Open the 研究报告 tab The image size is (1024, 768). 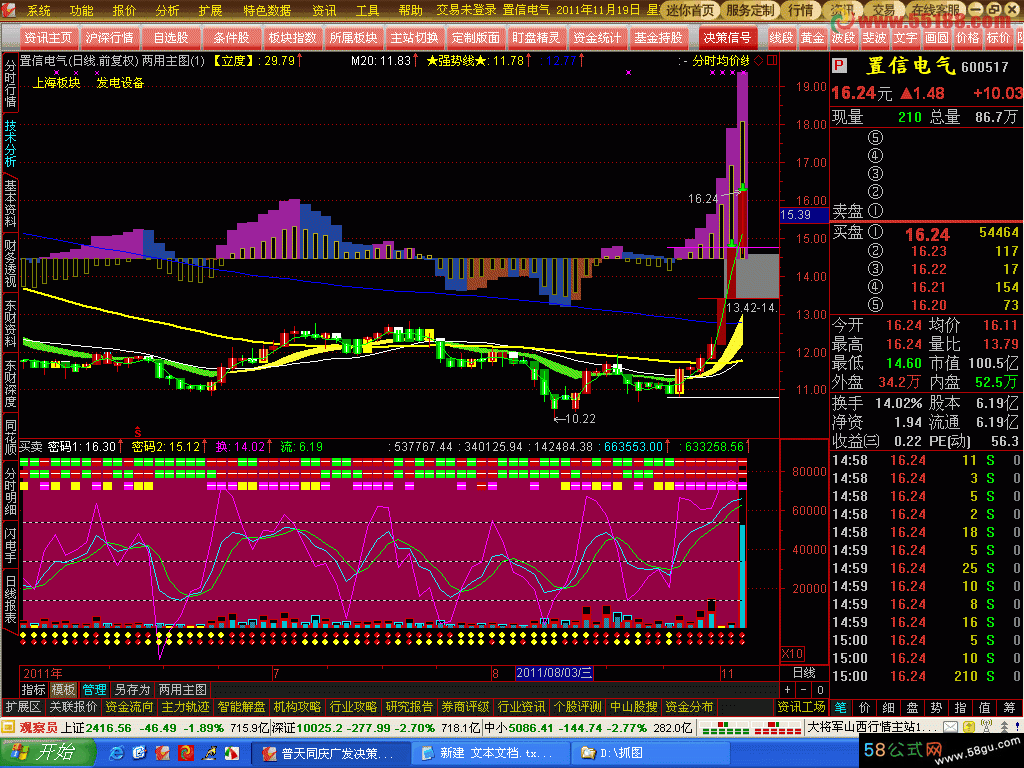(409, 707)
